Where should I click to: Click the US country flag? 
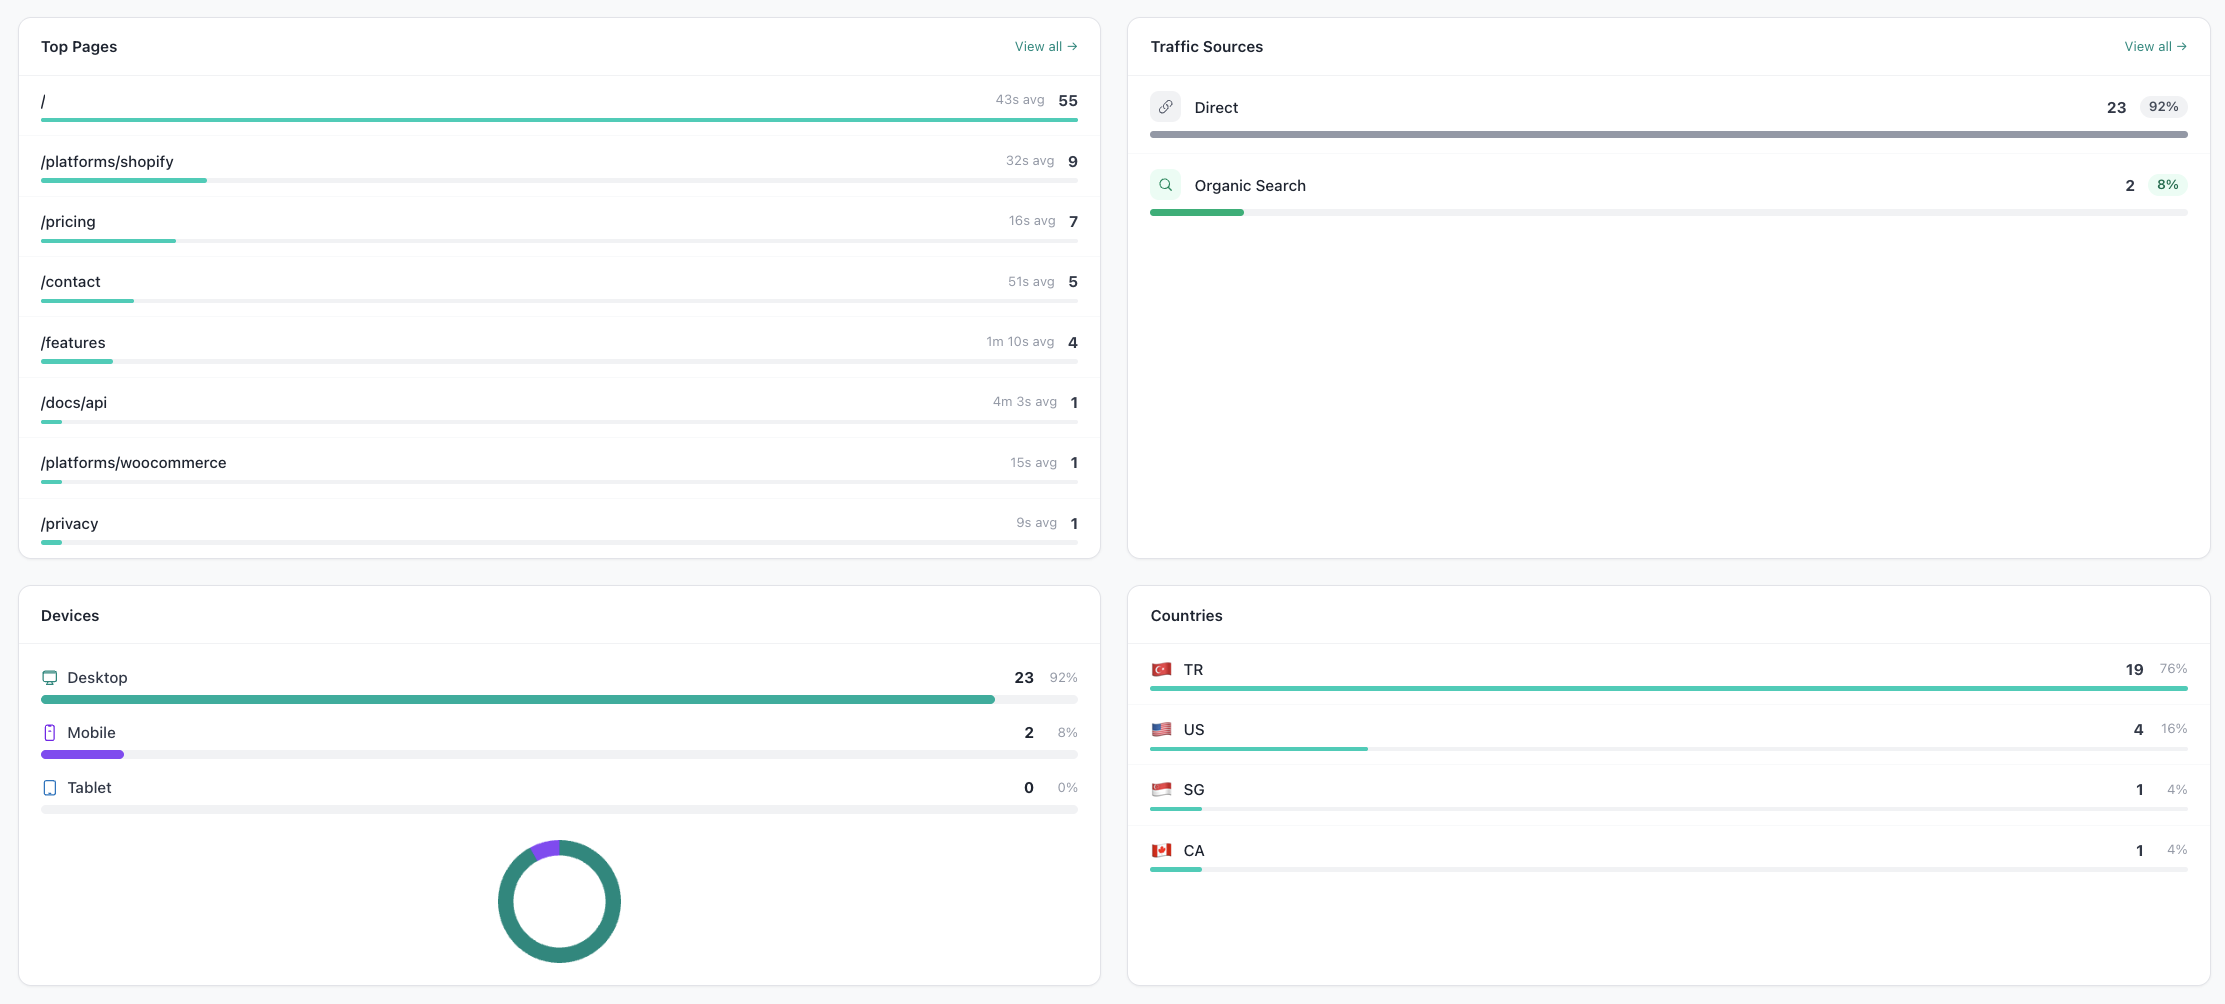1163,729
